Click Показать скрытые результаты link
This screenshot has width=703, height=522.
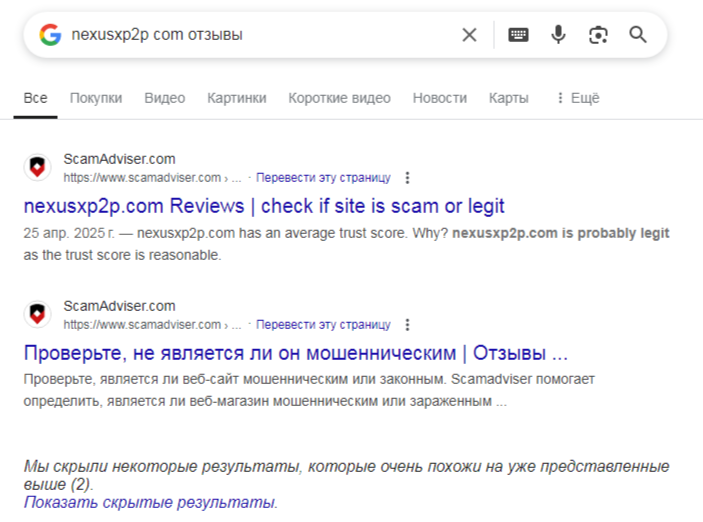[151, 502]
